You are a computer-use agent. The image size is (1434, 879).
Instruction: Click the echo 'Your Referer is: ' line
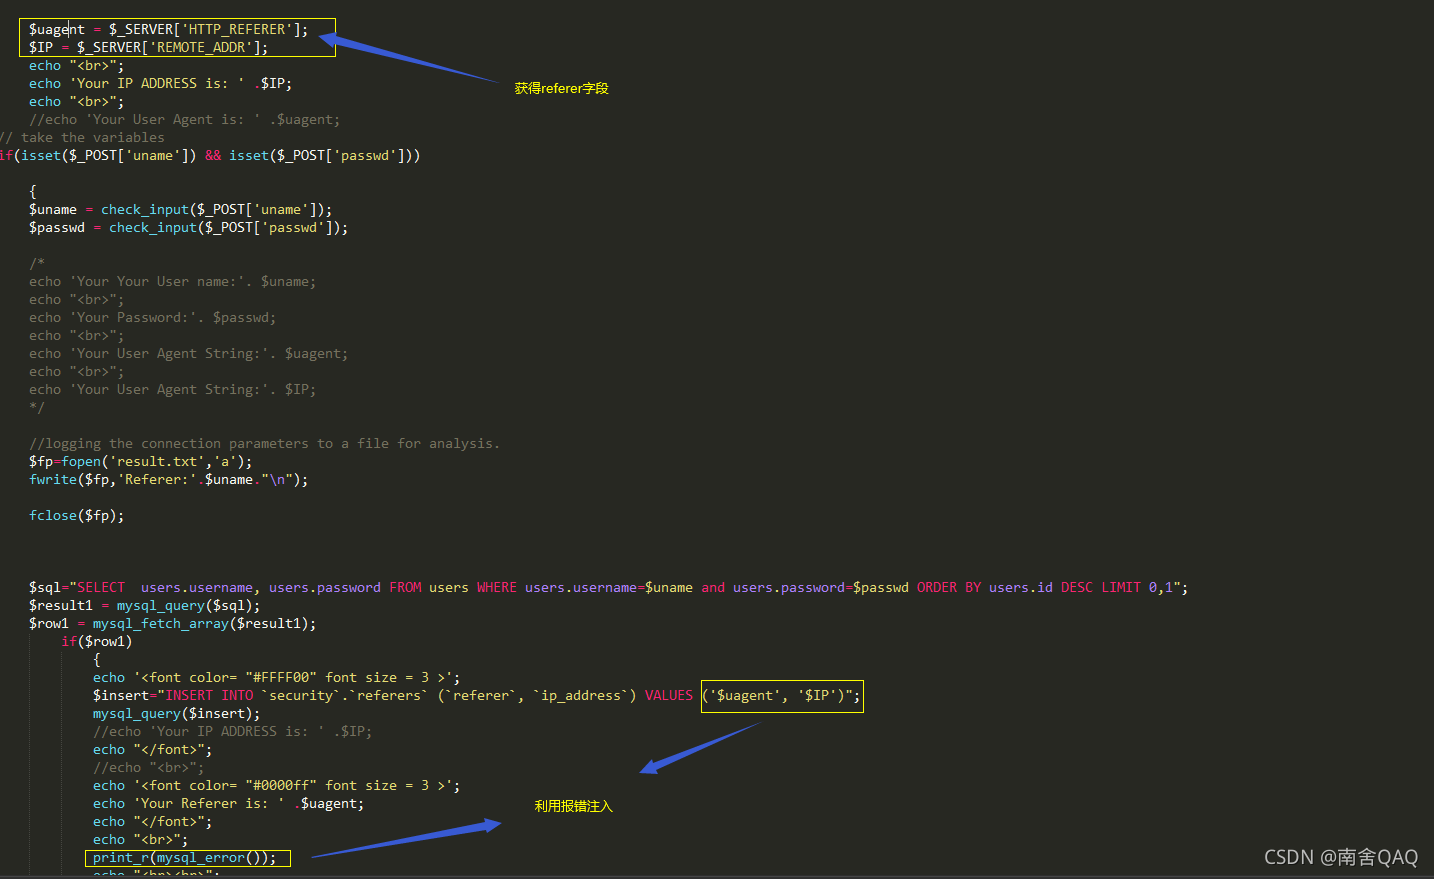228,803
